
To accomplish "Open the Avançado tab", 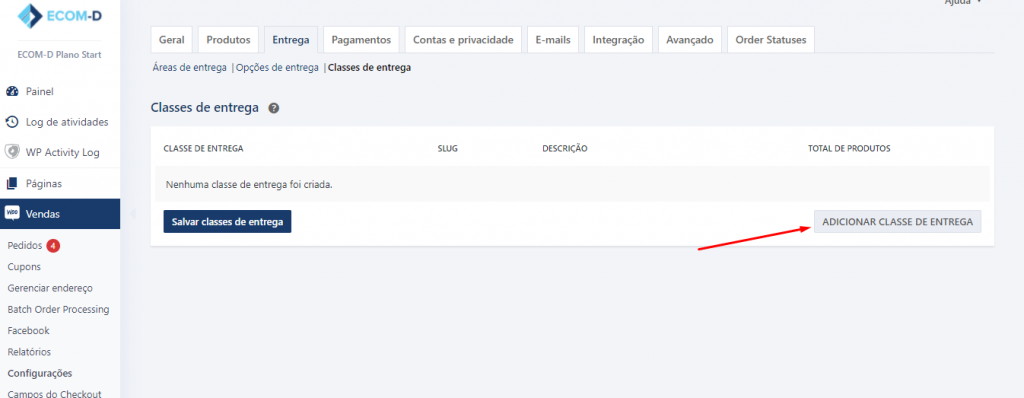I will [x=690, y=40].
